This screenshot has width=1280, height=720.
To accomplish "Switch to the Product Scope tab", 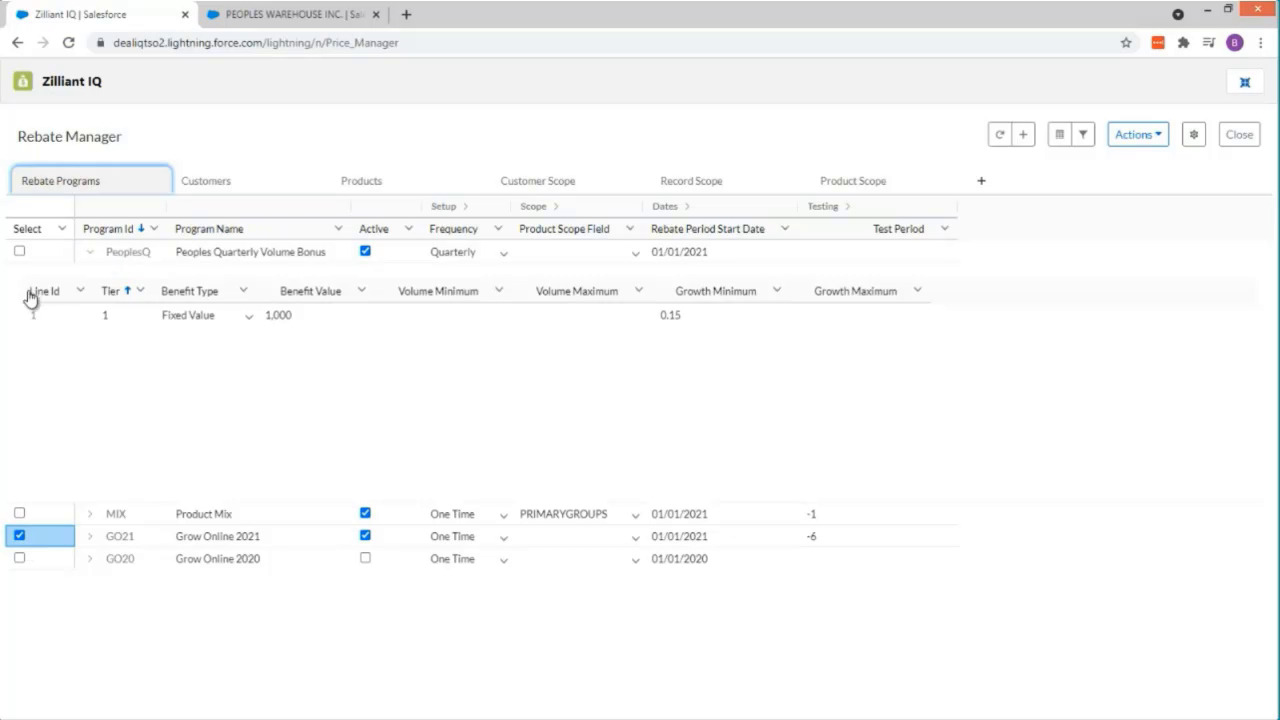I will click(x=853, y=181).
